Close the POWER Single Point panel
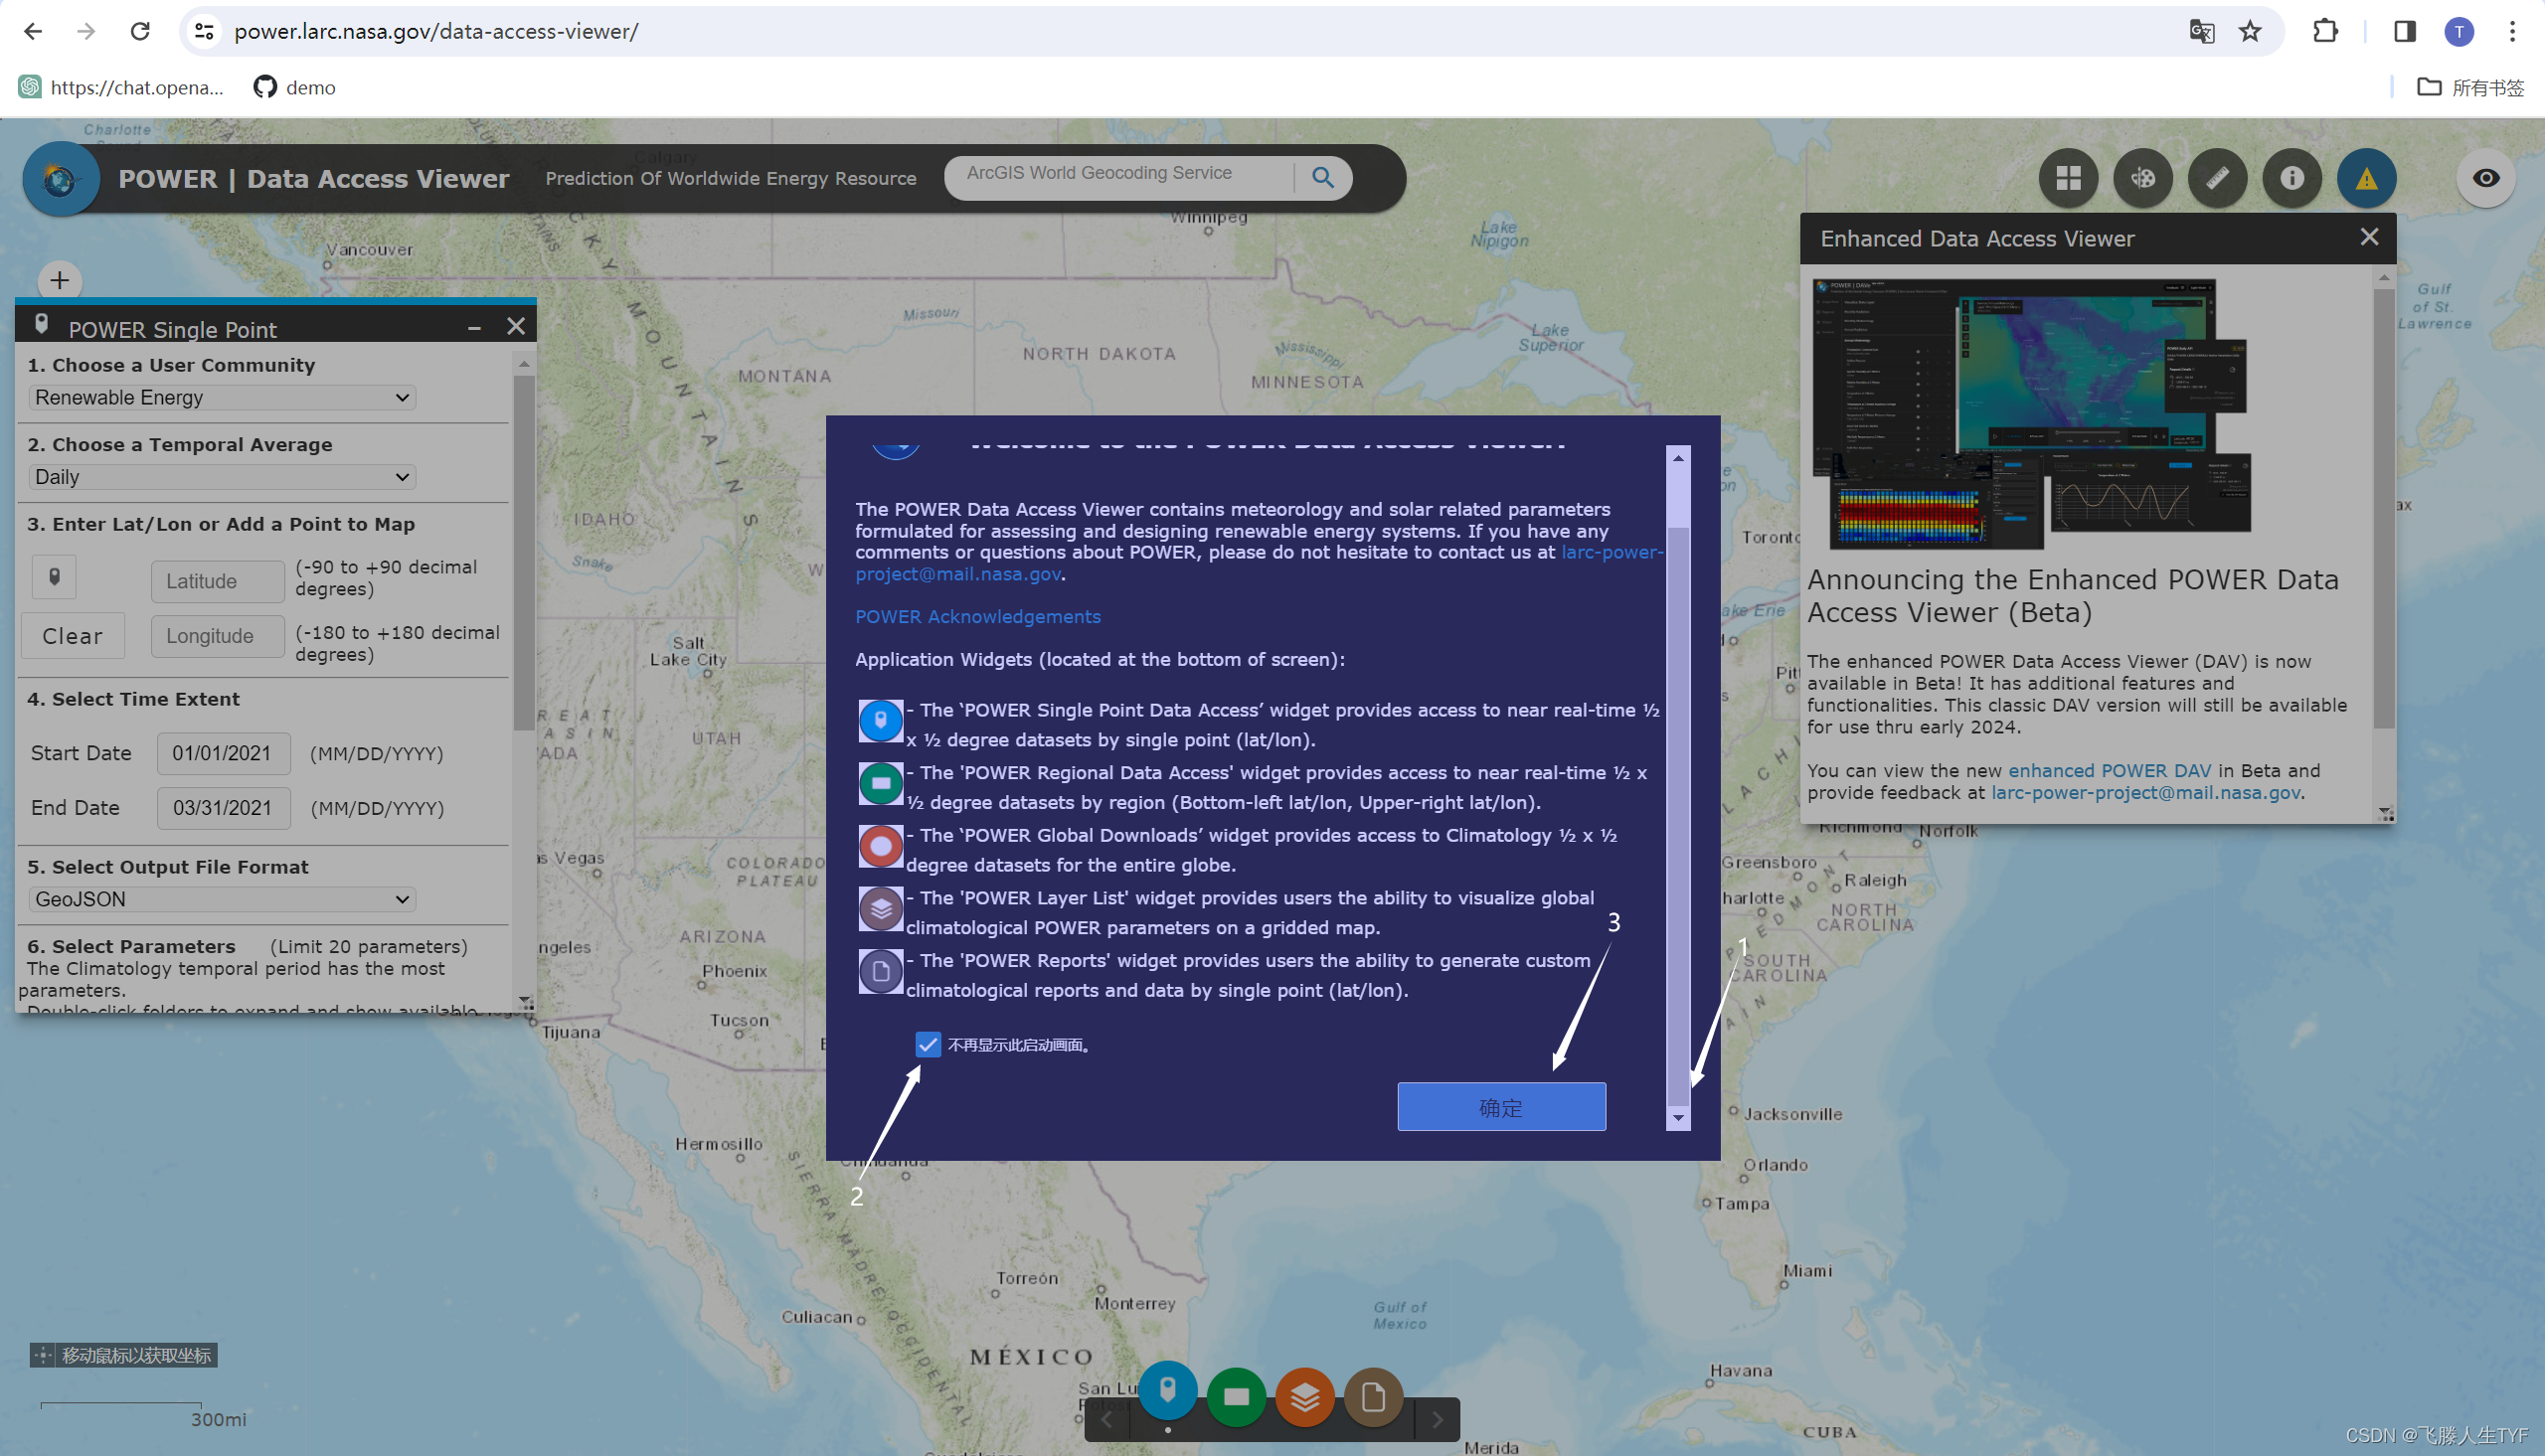 pos(516,326)
